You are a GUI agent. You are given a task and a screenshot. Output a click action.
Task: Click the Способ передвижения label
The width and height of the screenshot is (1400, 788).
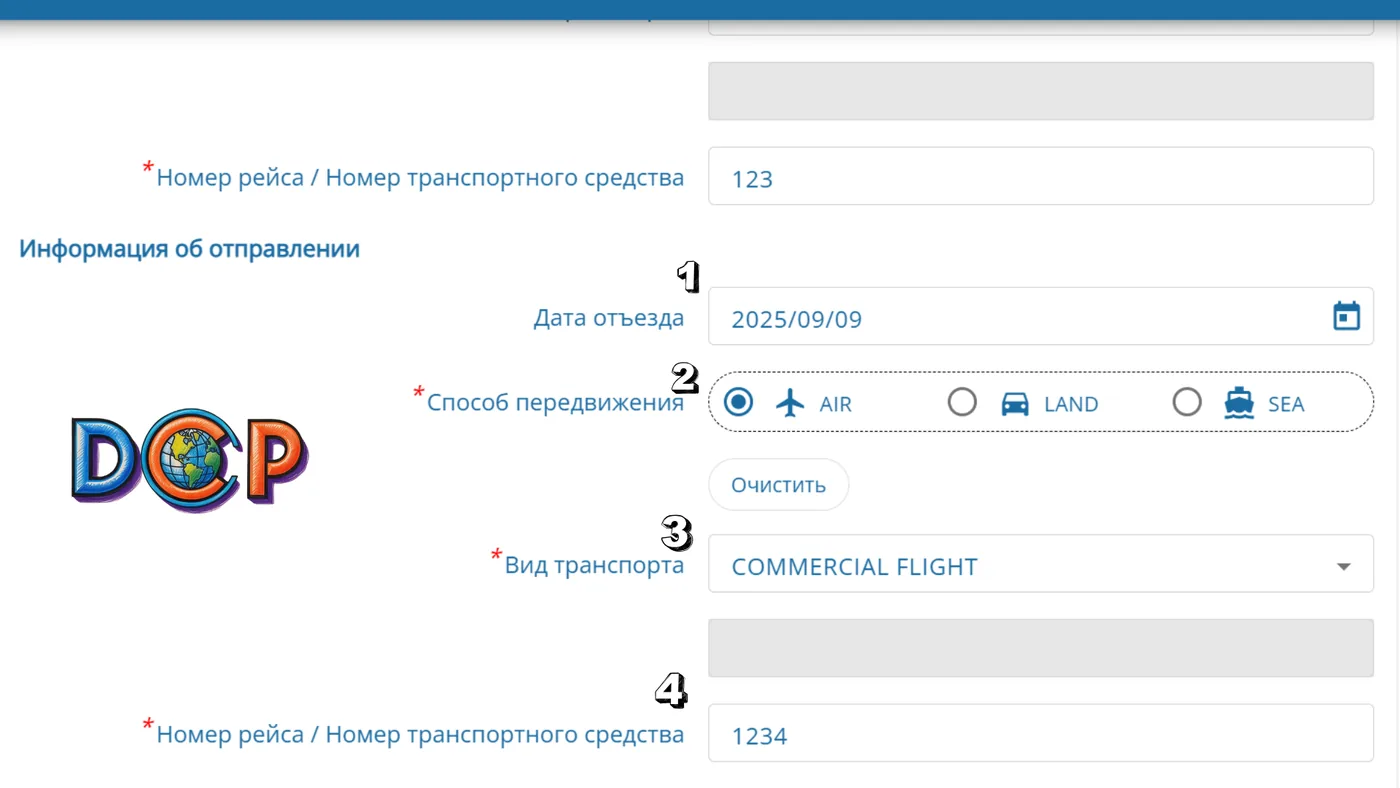[x=555, y=402]
